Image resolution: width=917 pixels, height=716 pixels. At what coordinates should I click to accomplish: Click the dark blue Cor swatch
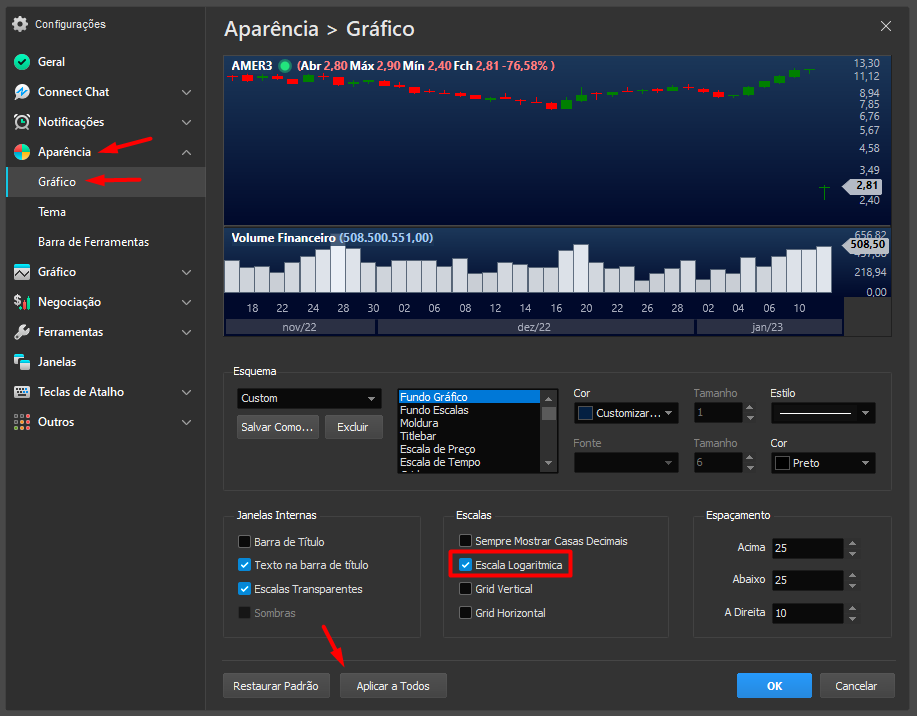point(586,412)
